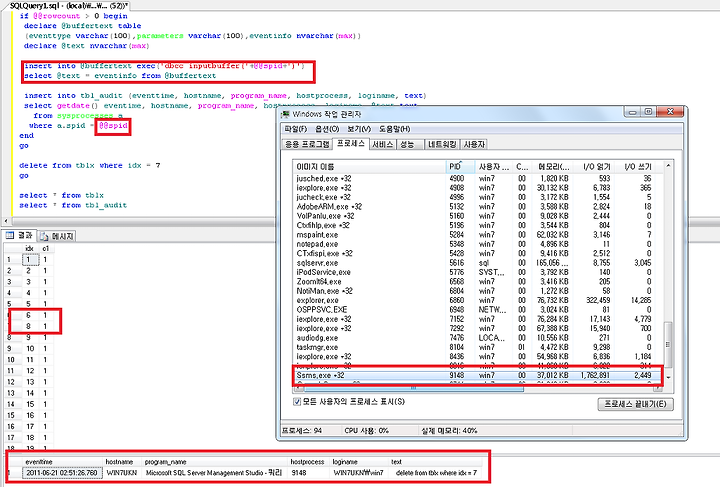Click the 프로세스: 94 status bar entry
This screenshot has width=720, height=487.
(x=302, y=431)
